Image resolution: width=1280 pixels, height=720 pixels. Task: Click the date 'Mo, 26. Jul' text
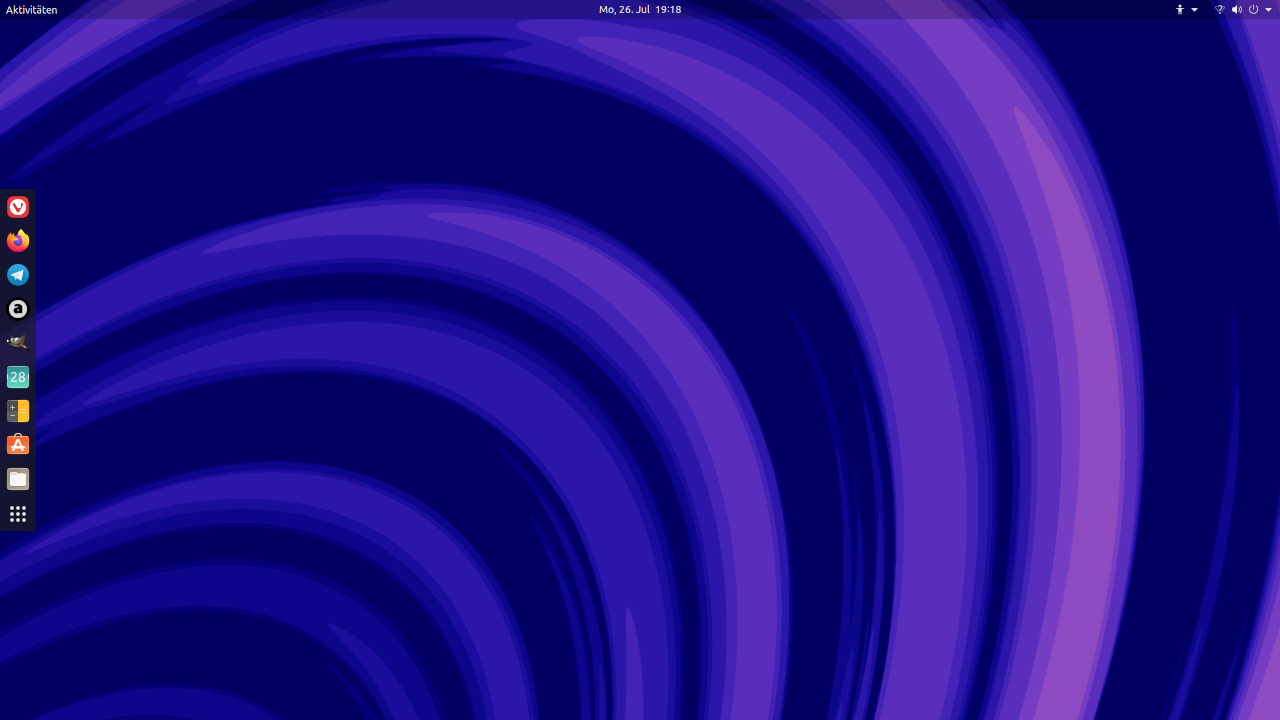[624, 10]
